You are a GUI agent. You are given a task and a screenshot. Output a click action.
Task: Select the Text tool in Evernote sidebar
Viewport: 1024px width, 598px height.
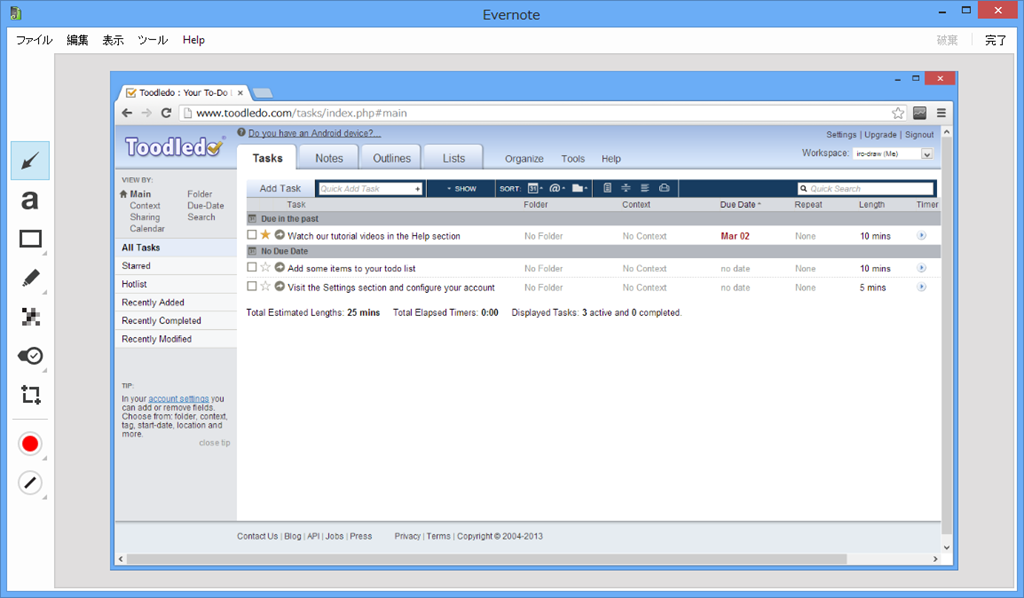(30, 200)
